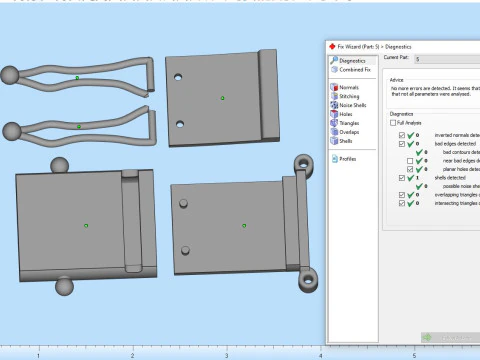Viewport: 480px width, 360px height.
Task: Select the Stitching fix step
Action: (x=345, y=96)
